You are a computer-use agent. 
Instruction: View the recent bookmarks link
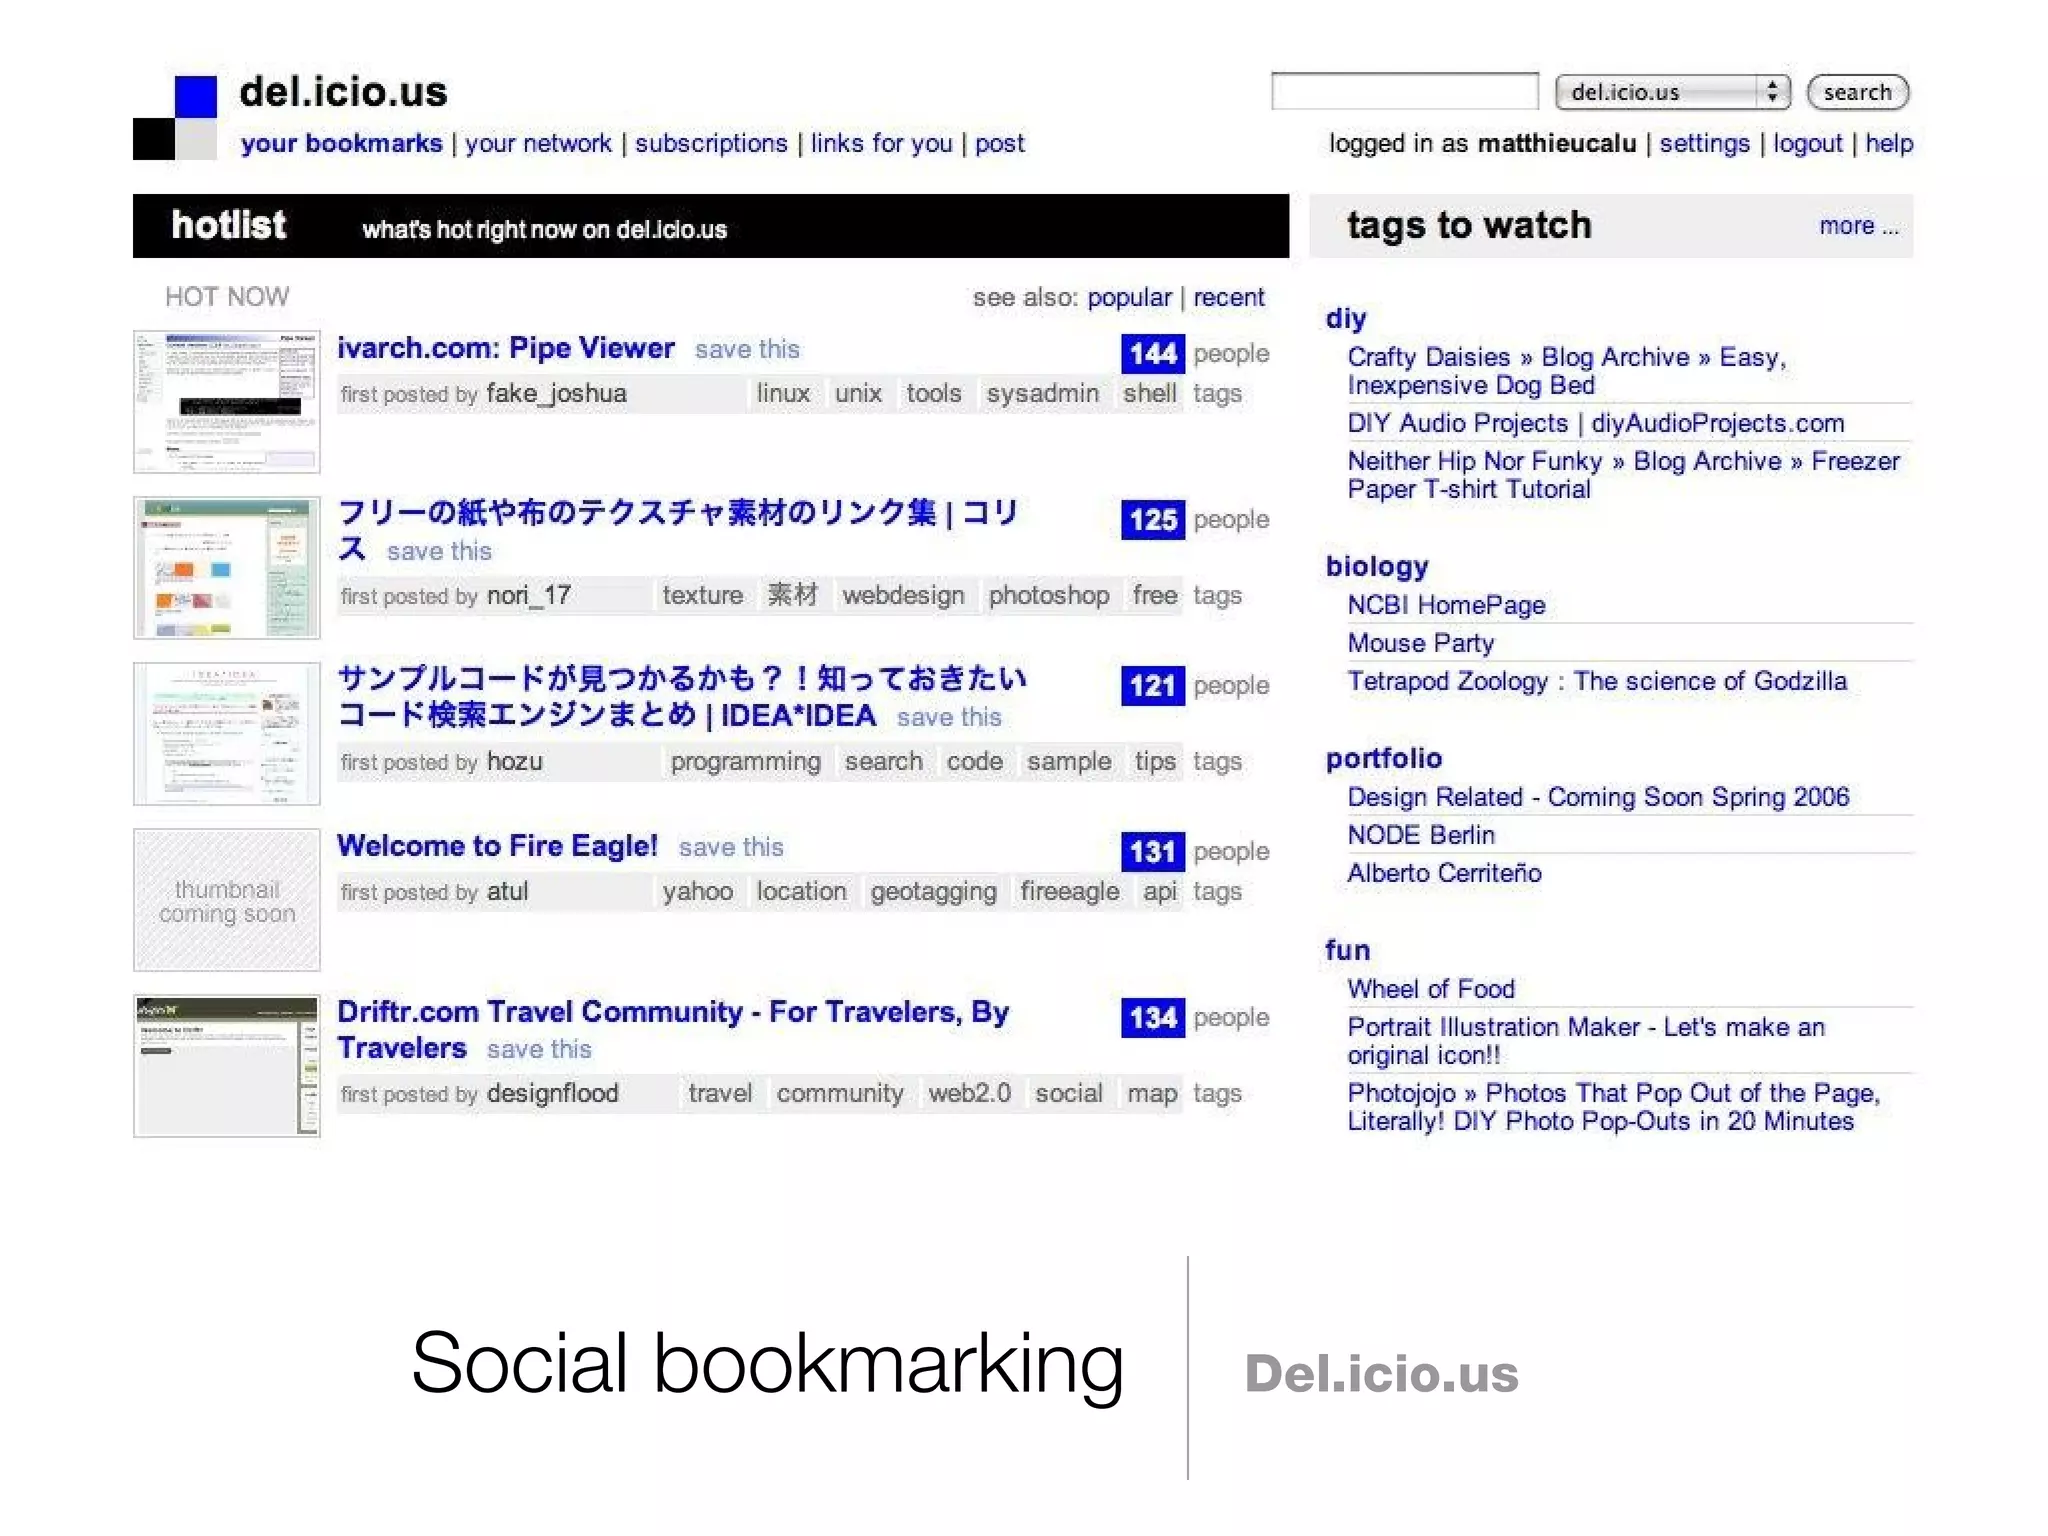1229,297
